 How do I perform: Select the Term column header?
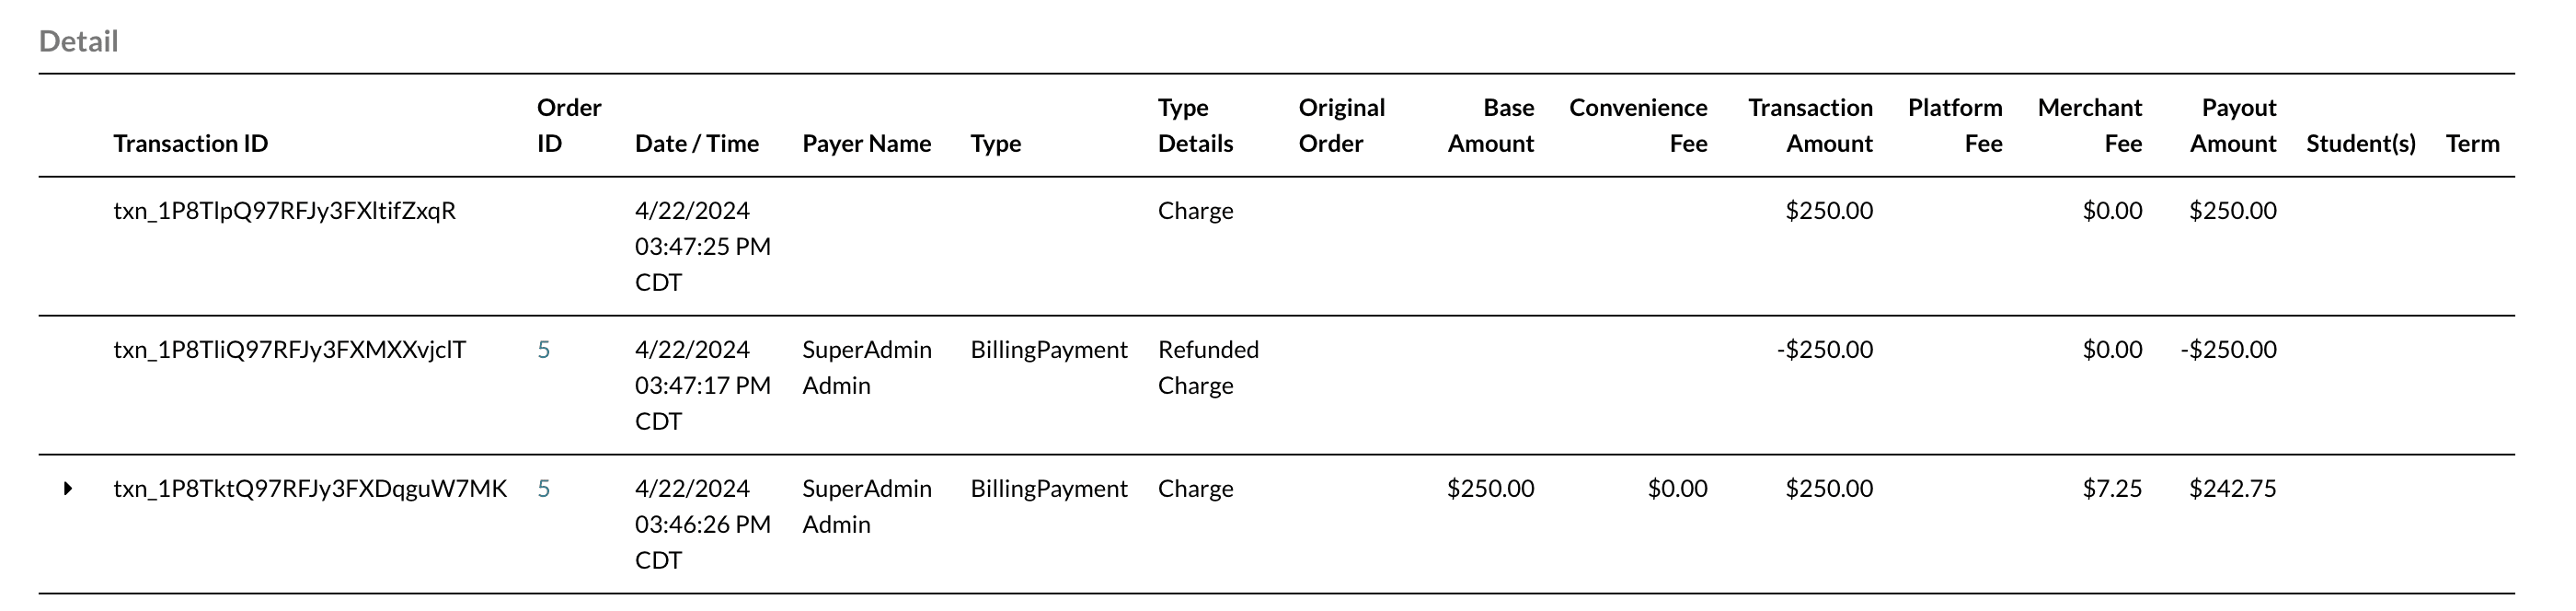[2472, 144]
